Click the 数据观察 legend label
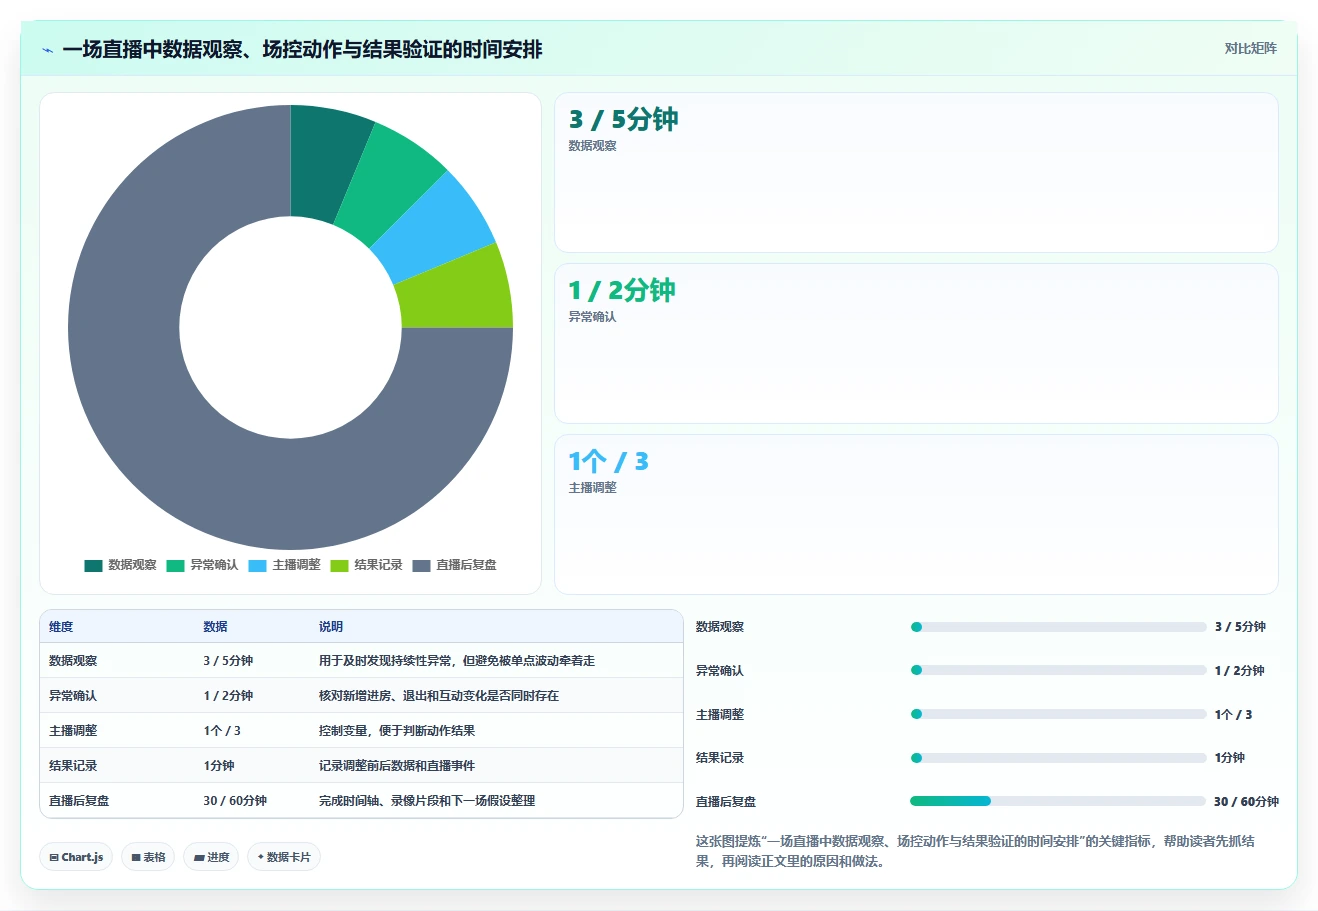 pyautogui.click(x=132, y=565)
